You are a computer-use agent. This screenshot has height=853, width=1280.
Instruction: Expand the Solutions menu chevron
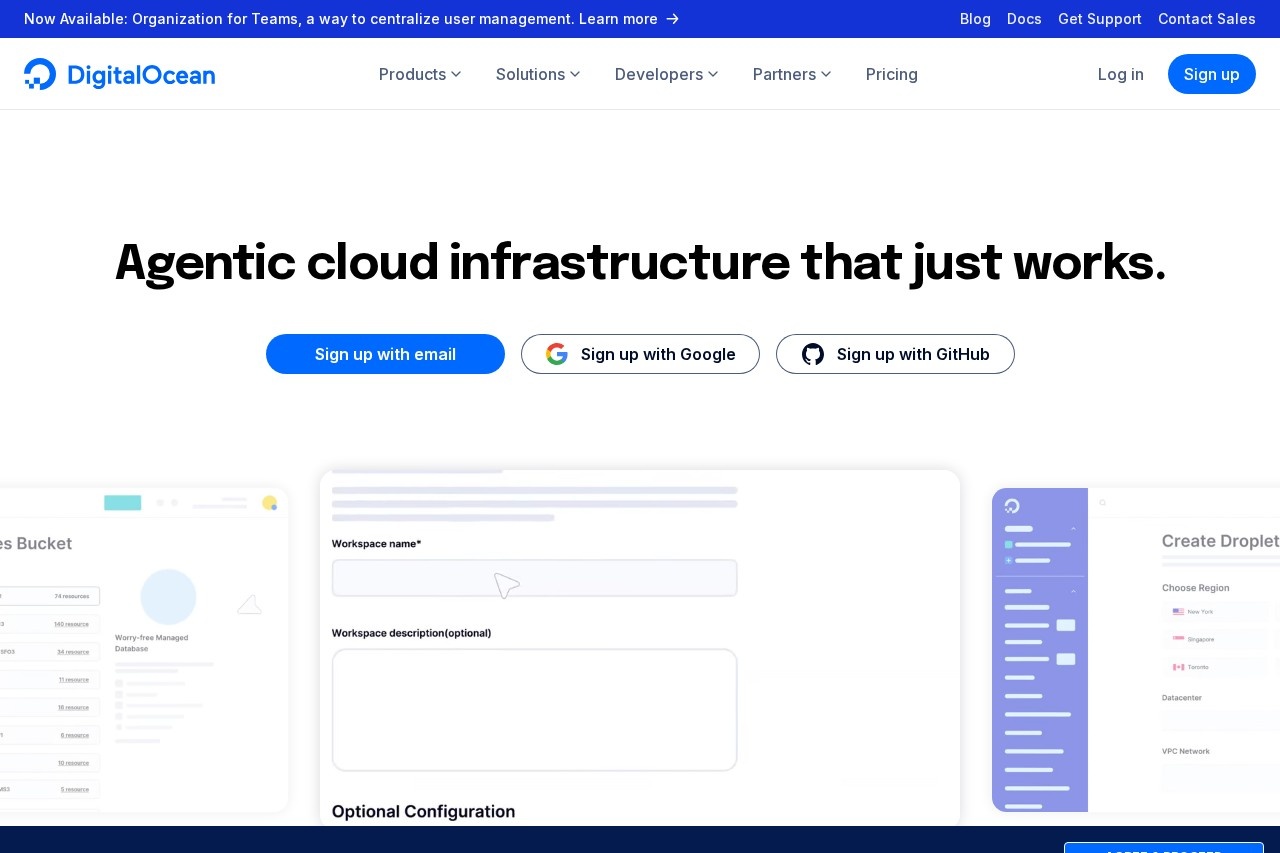pos(575,74)
